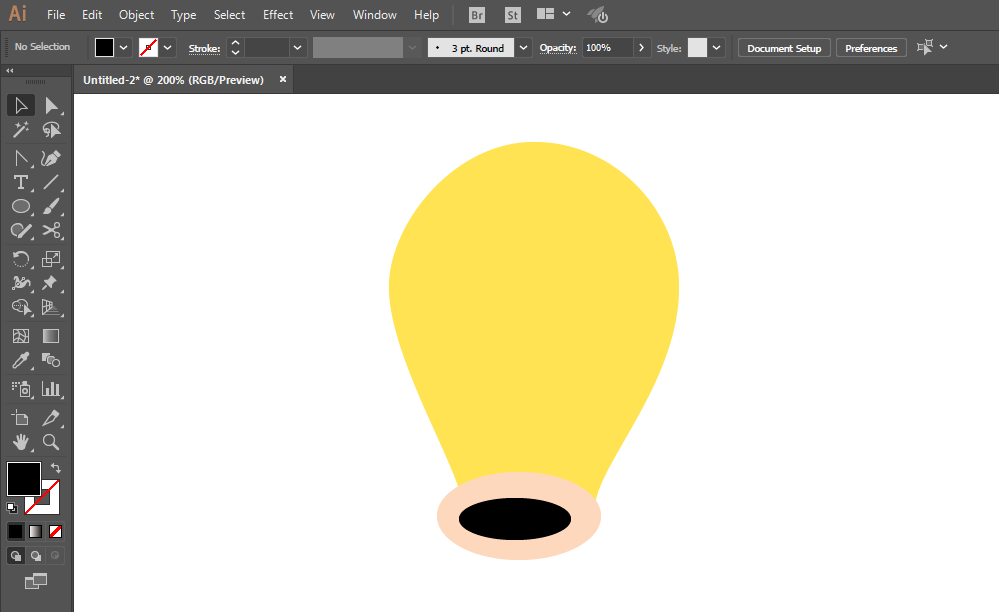This screenshot has height=612, width=999.
Task: Select the Rotate tool
Action: click(20, 259)
